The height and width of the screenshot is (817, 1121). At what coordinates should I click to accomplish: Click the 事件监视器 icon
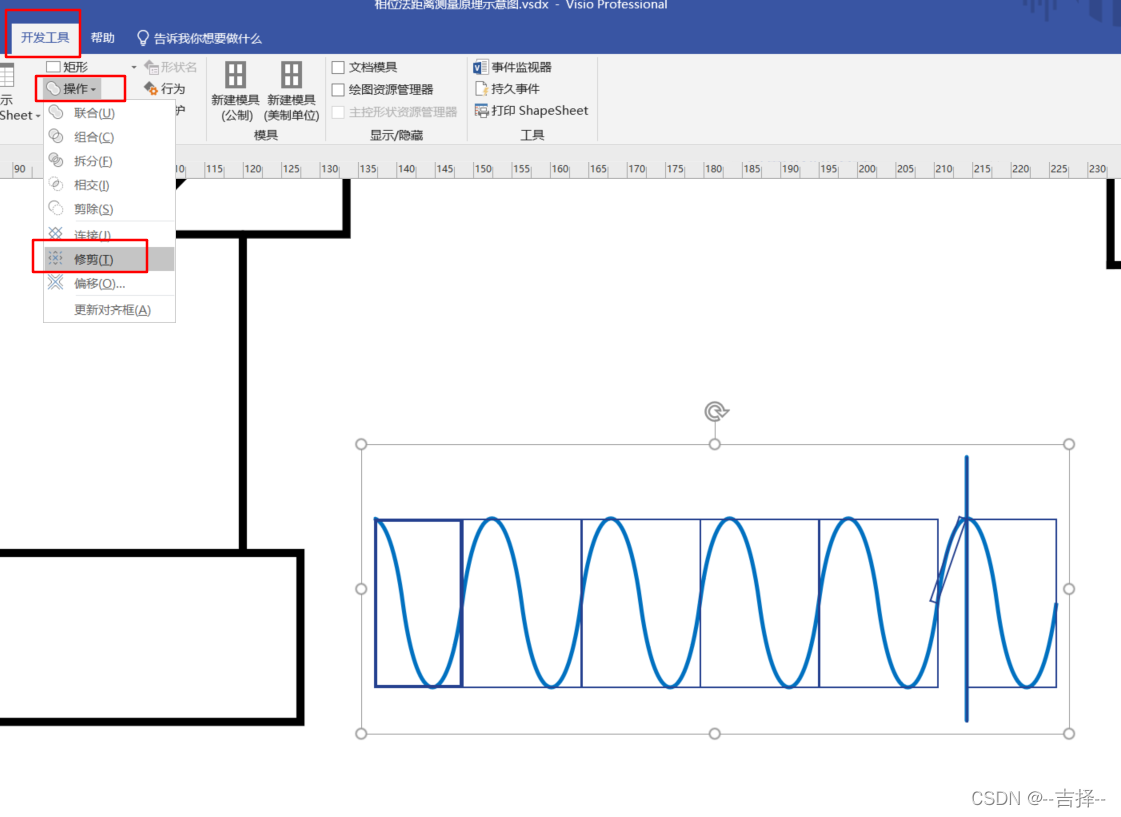pos(480,67)
